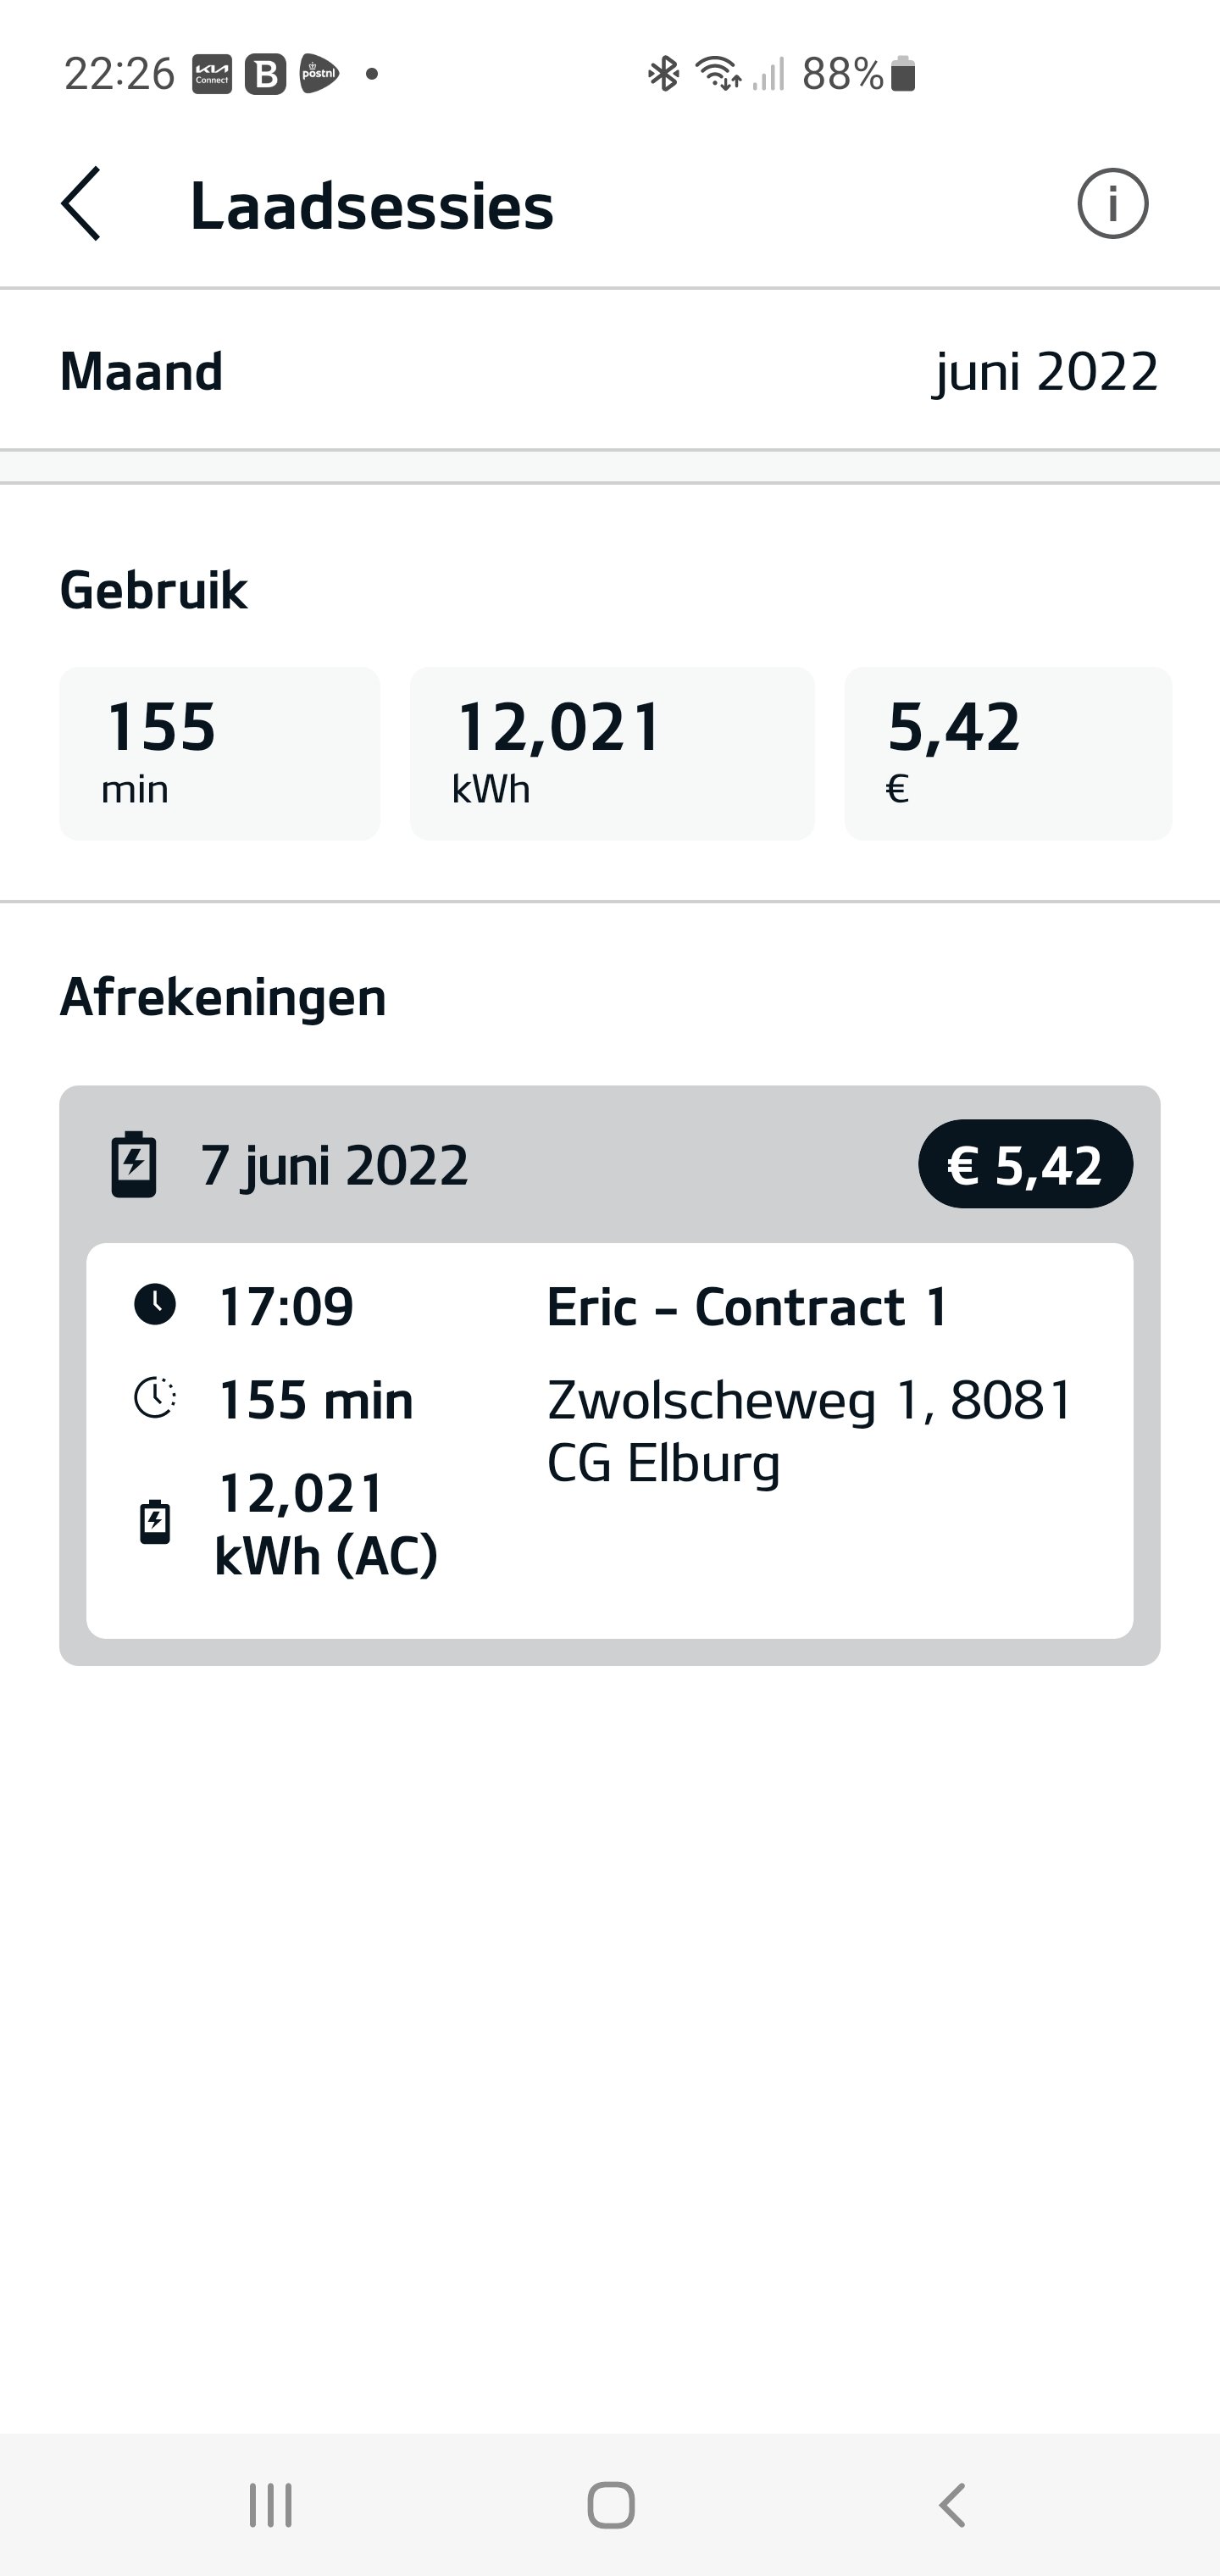This screenshot has width=1220, height=2576.
Task: Open the Eric – Contract 1 session details
Action: [x=747, y=1307]
